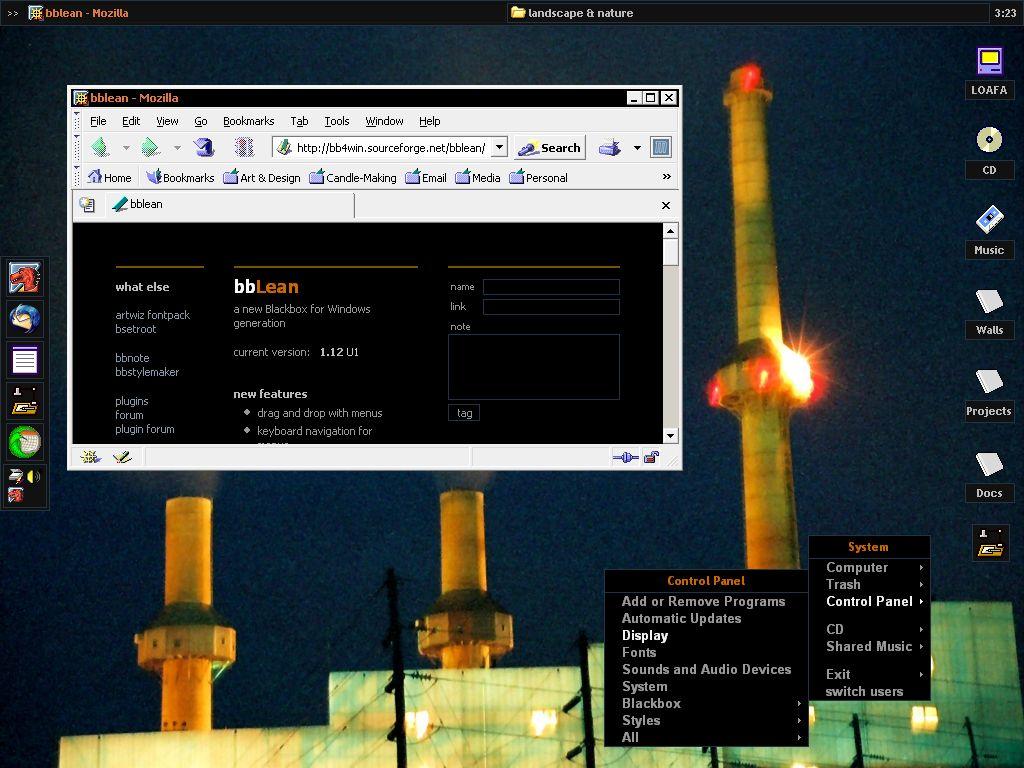Open the artwiz fontpack link

click(153, 315)
